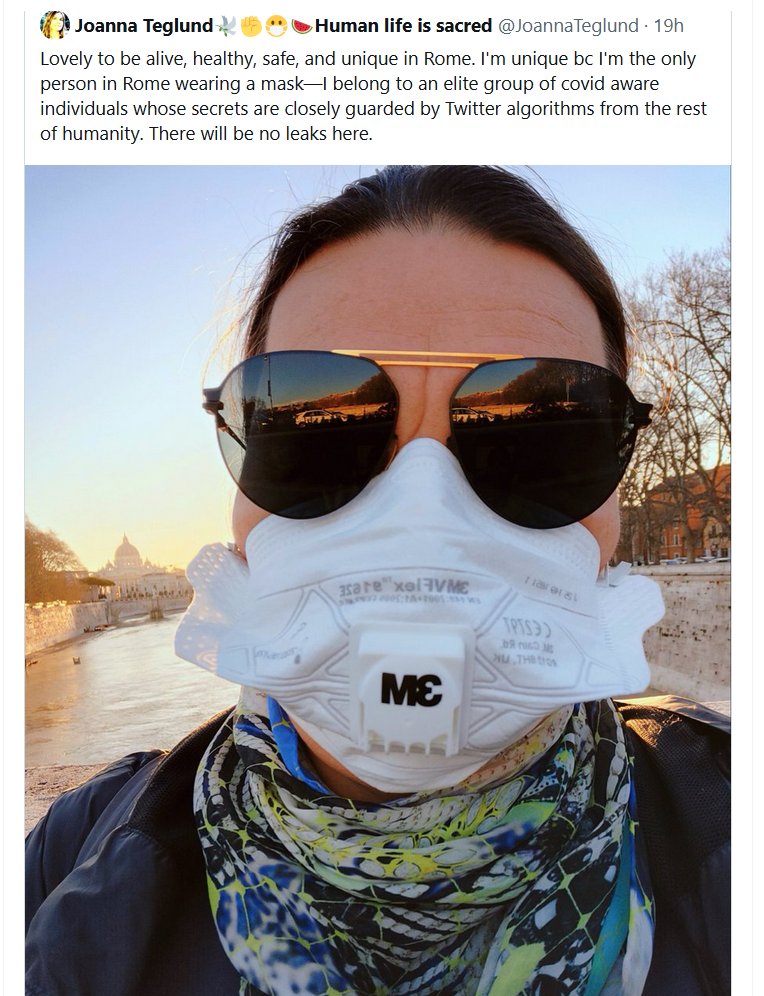The width and height of the screenshot is (764, 996).
Task: Select the raised fist emoji
Action: tap(251, 26)
